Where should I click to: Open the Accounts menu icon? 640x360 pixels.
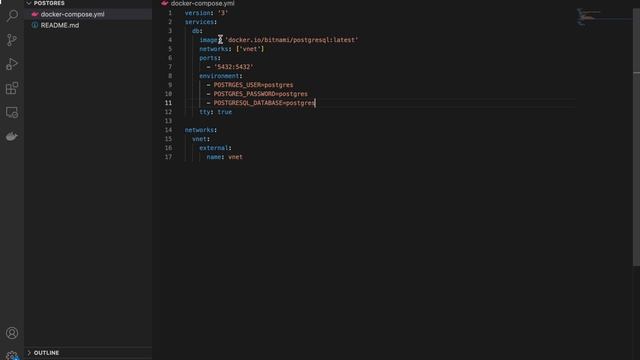click(x=12, y=333)
